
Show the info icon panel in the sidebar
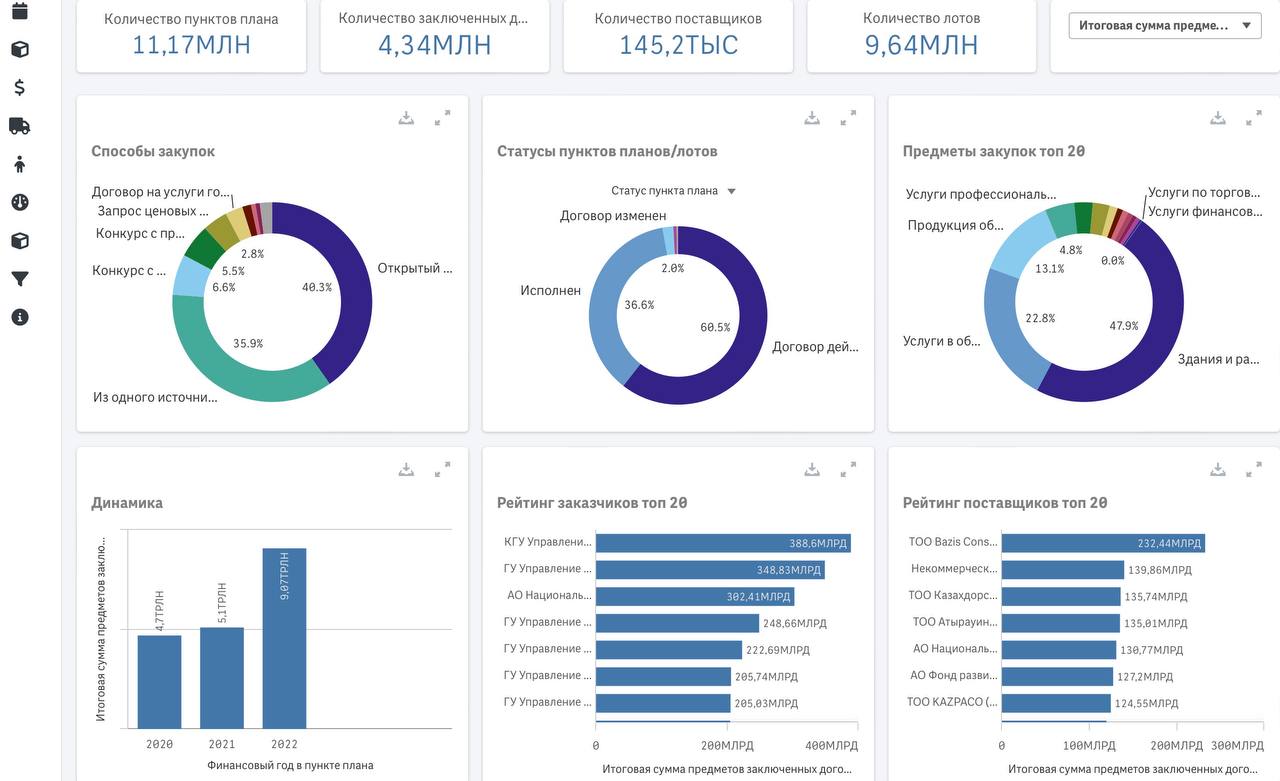pos(19,317)
